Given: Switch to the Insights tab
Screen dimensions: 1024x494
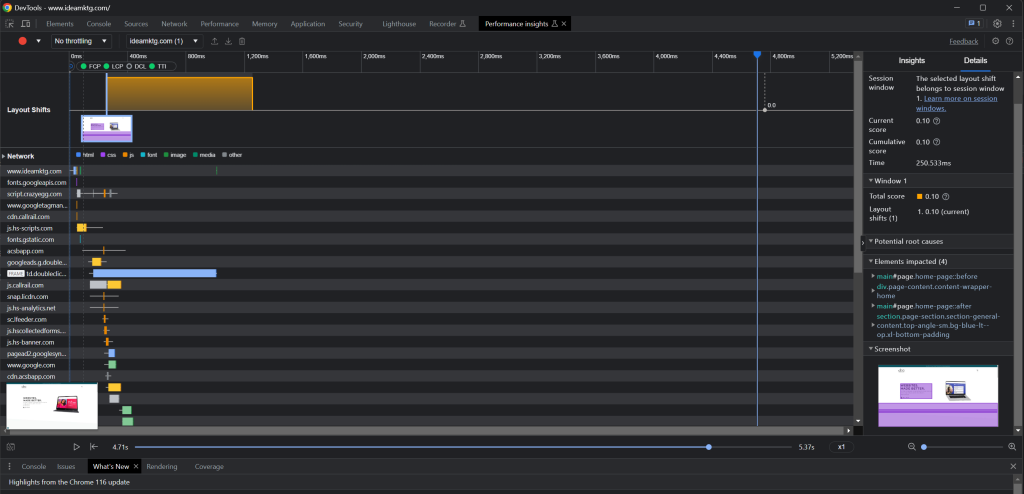Looking at the screenshot, I should click(911, 61).
